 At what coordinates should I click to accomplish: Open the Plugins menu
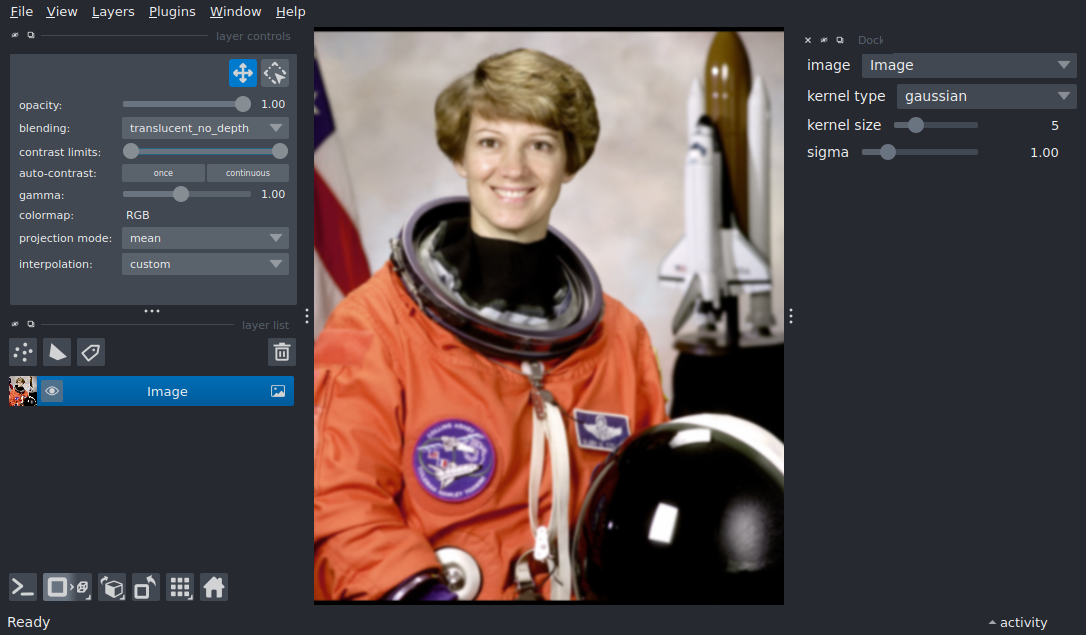click(171, 12)
